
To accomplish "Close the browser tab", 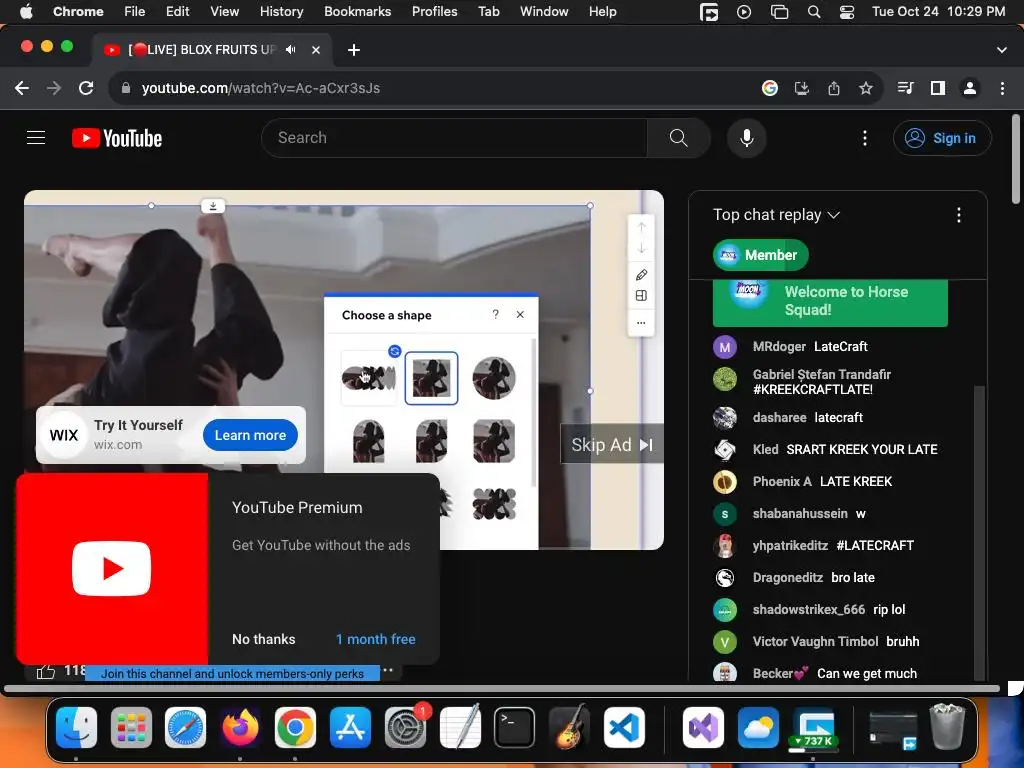I will (x=315, y=50).
